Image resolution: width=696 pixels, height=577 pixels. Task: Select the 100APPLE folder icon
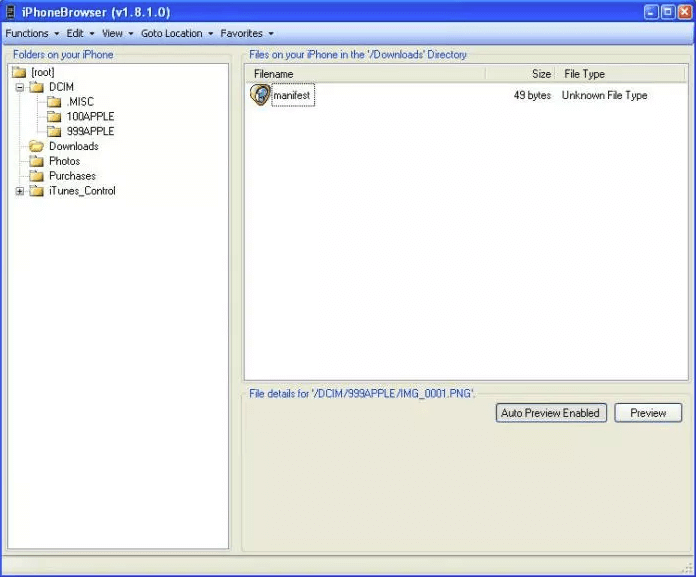[54, 116]
